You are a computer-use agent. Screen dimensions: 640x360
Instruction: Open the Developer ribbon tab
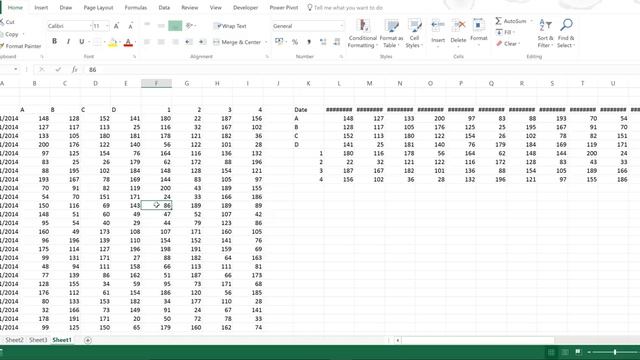pyautogui.click(x=245, y=7)
